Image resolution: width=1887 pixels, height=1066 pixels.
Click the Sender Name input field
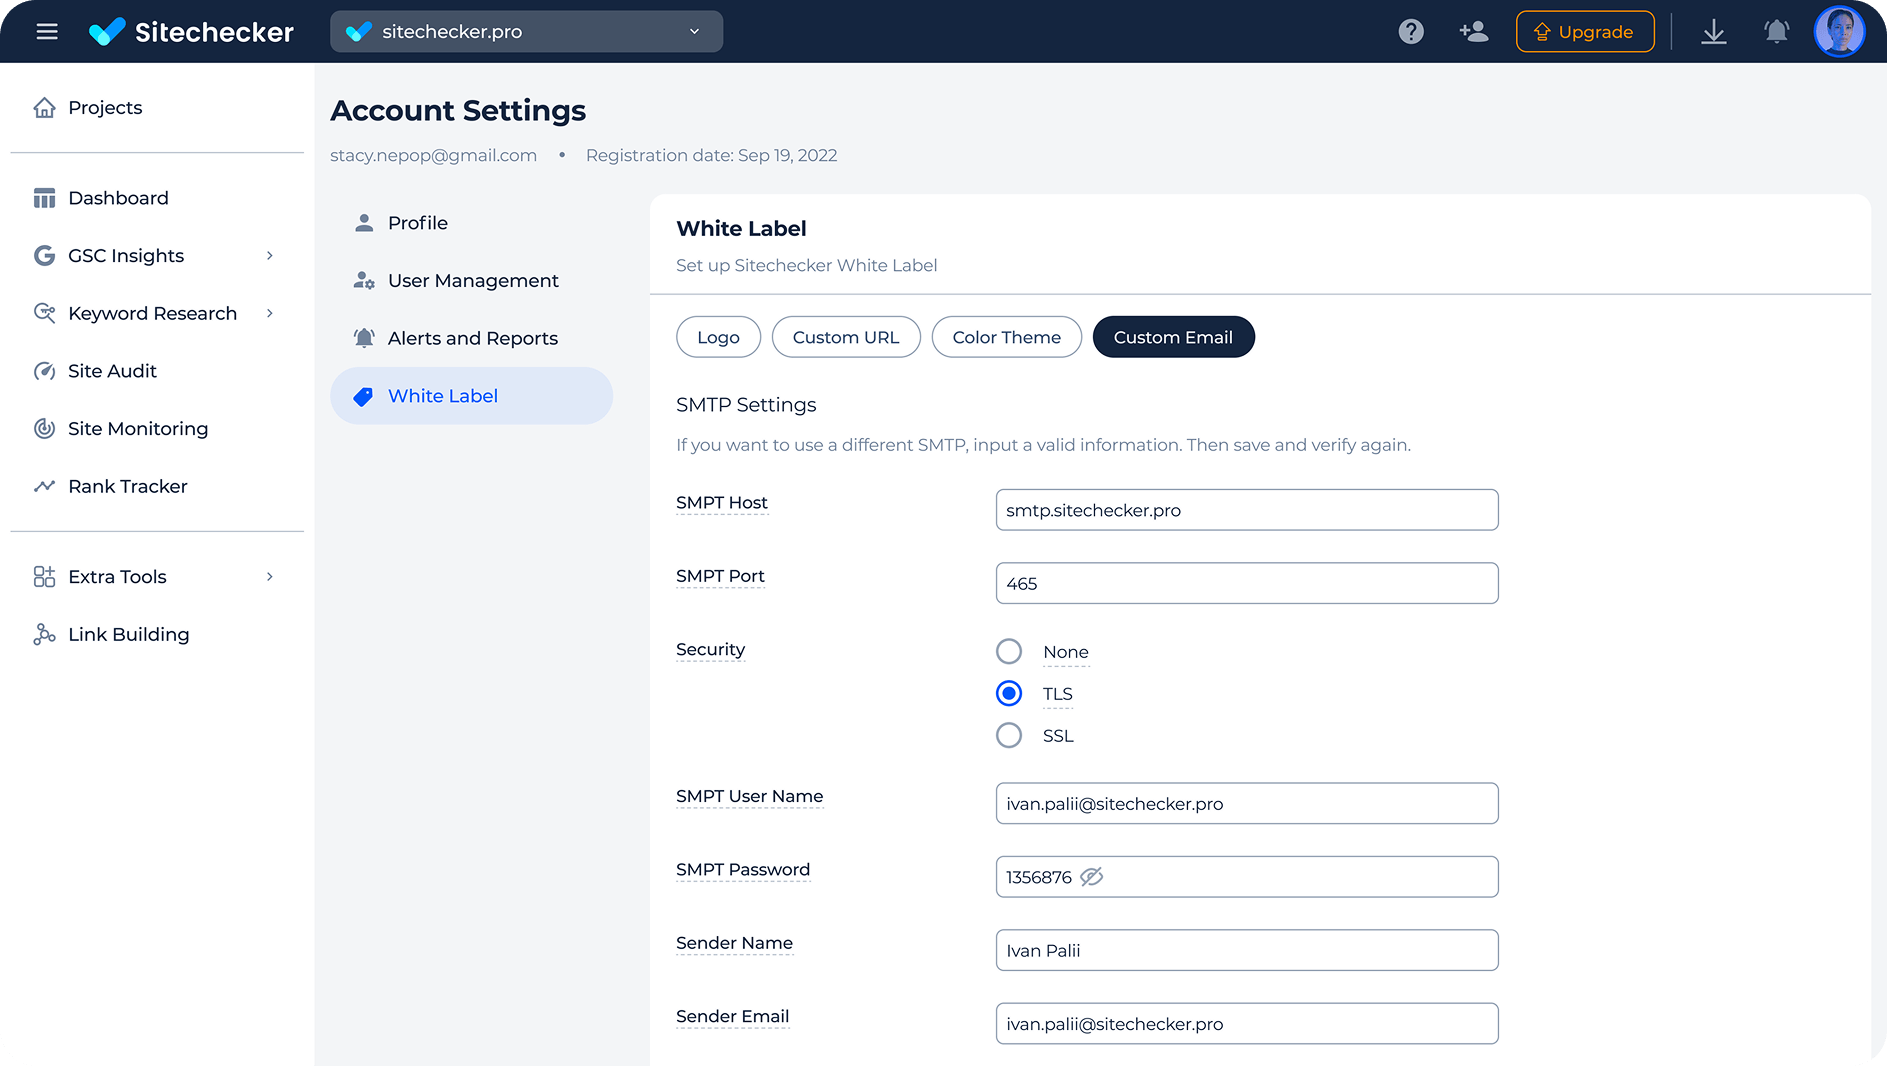1246,950
